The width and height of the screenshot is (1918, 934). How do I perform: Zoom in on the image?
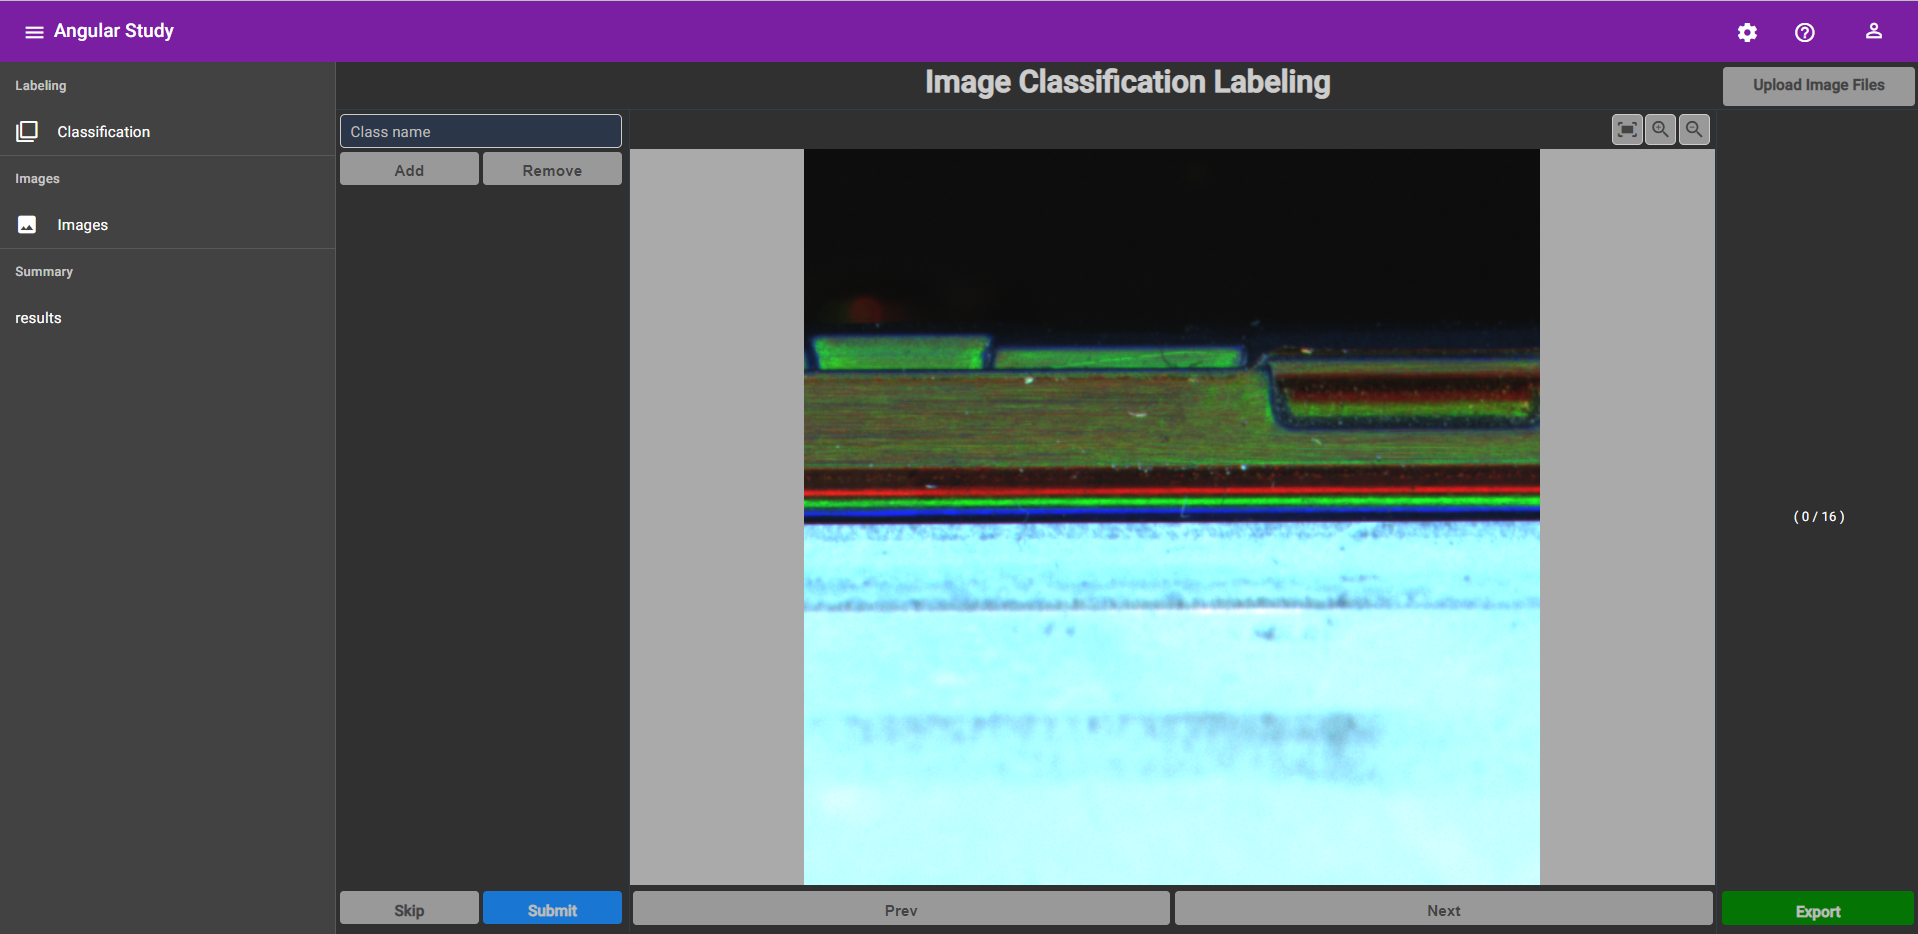pyautogui.click(x=1660, y=129)
